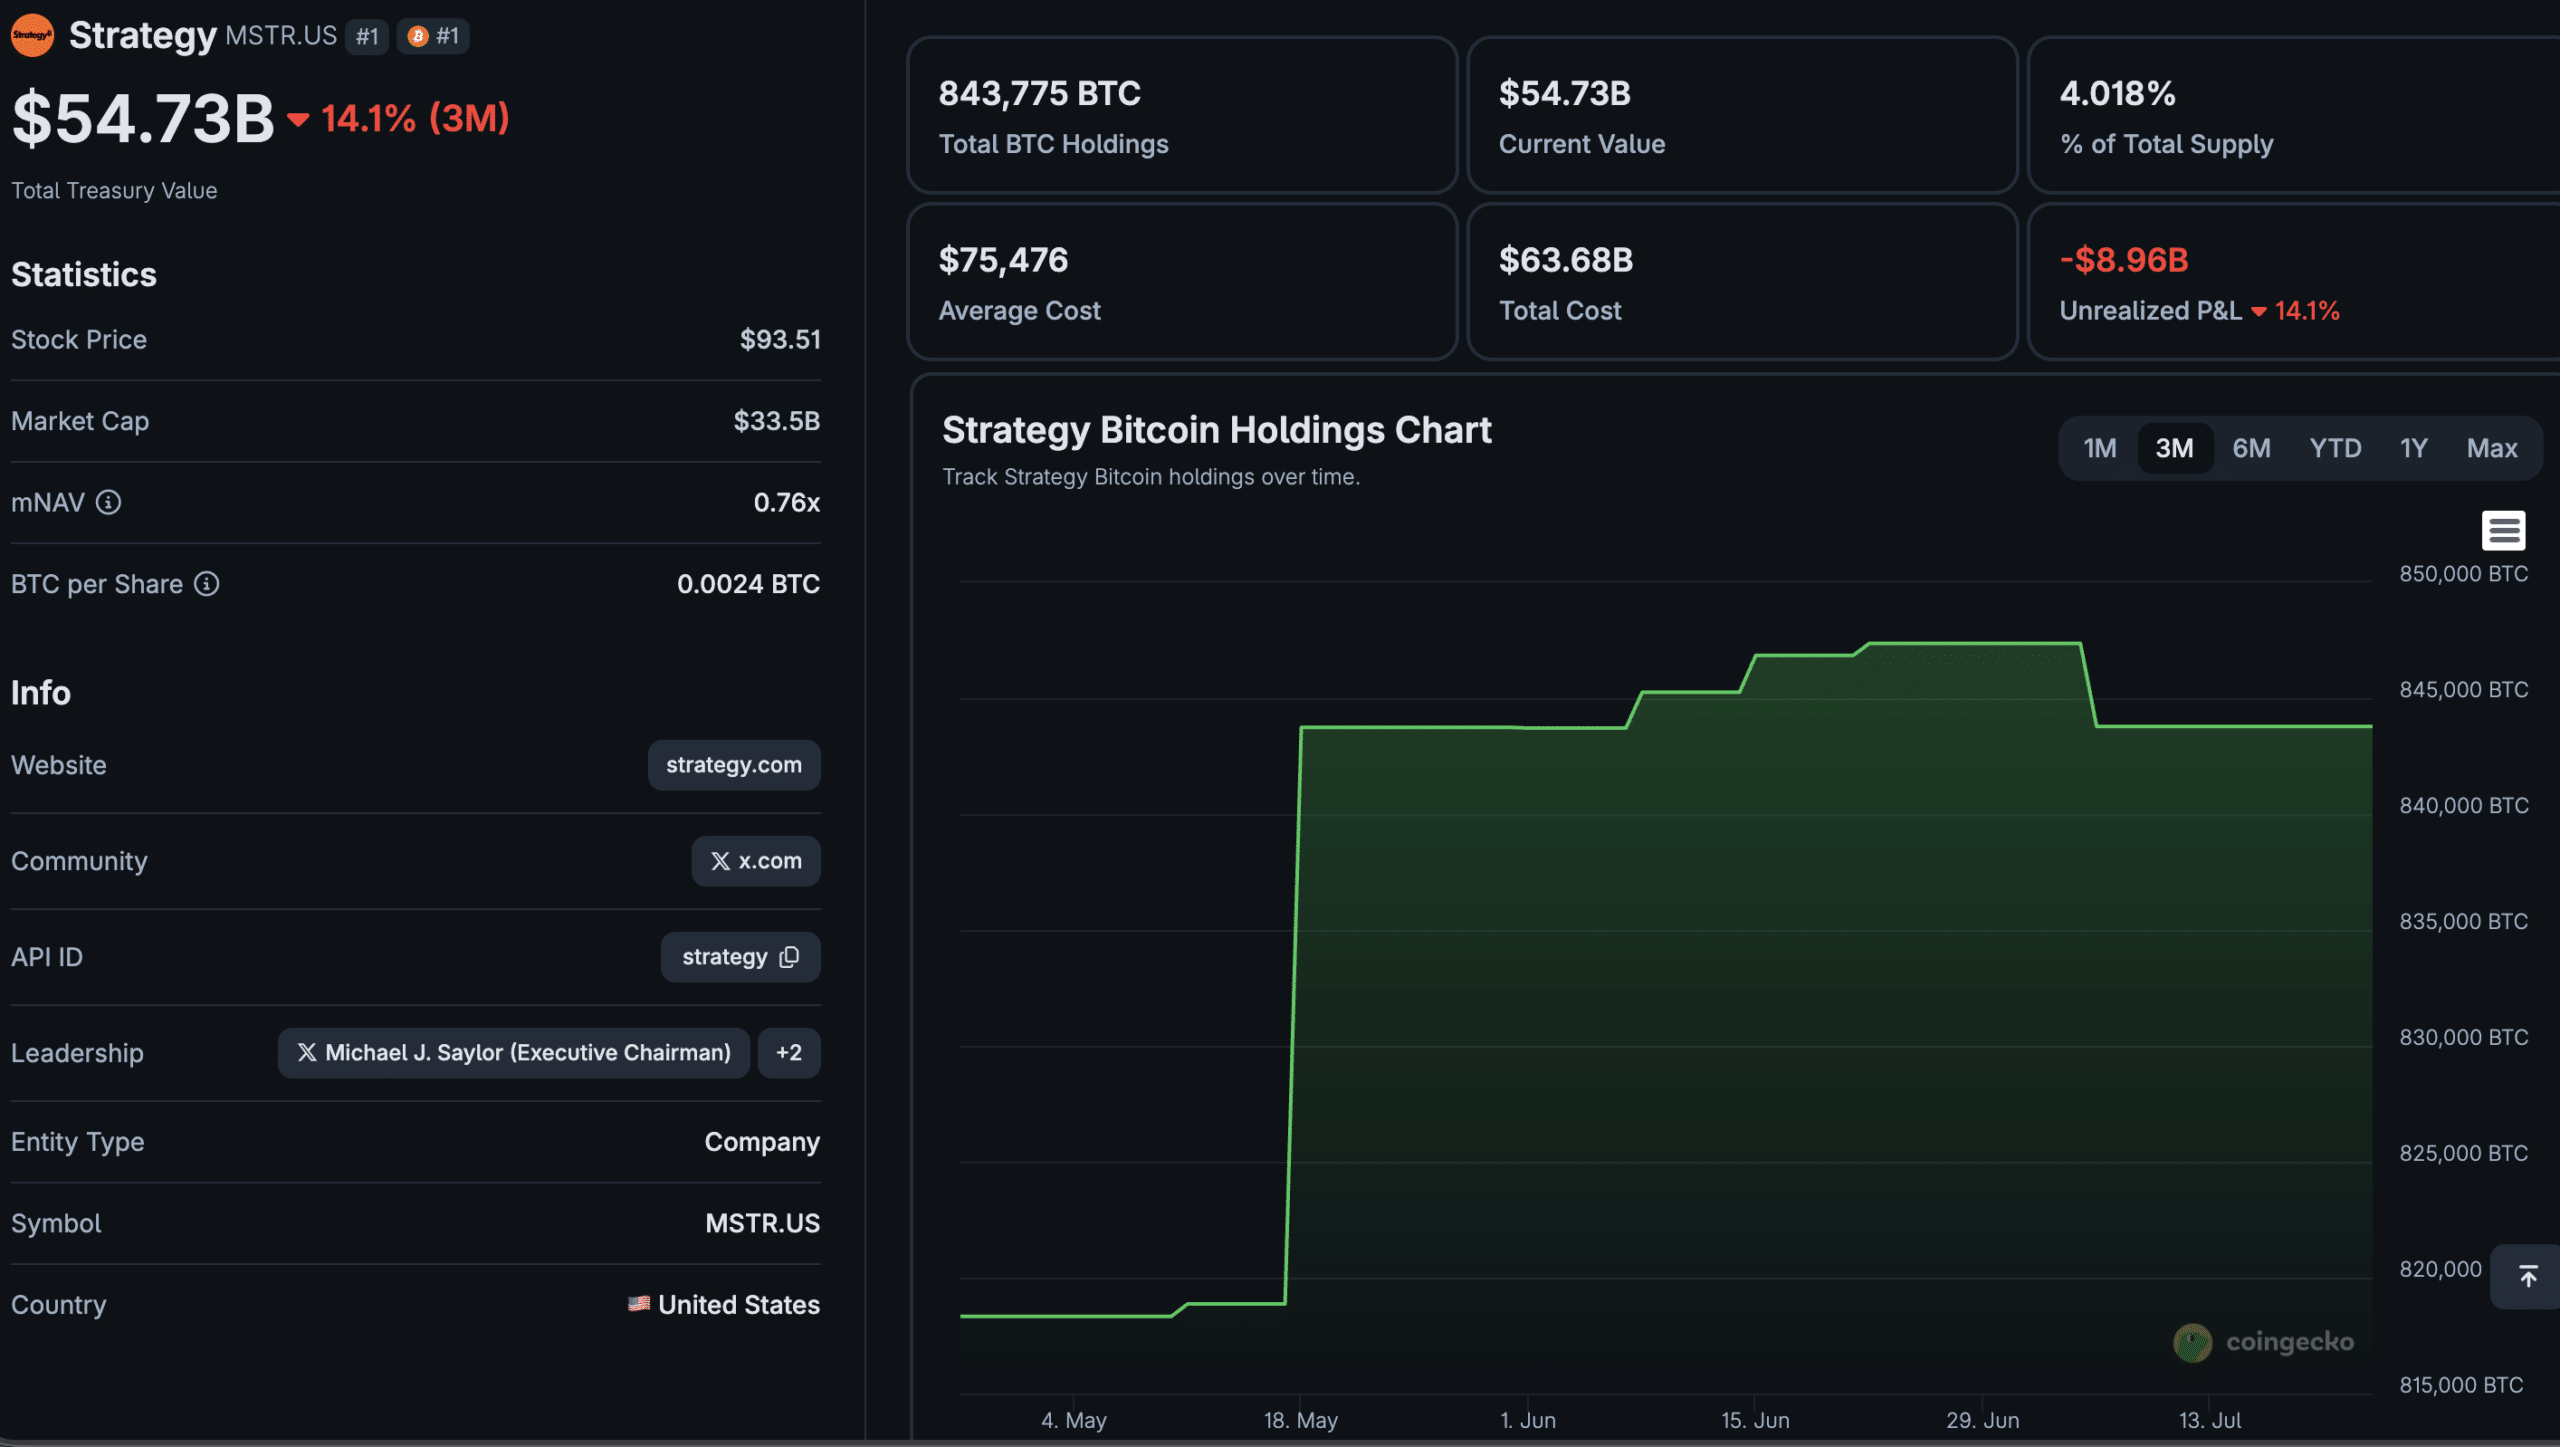
Task: Click the #1 rank badge beside MSTR.US
Action: coord(367,37)
